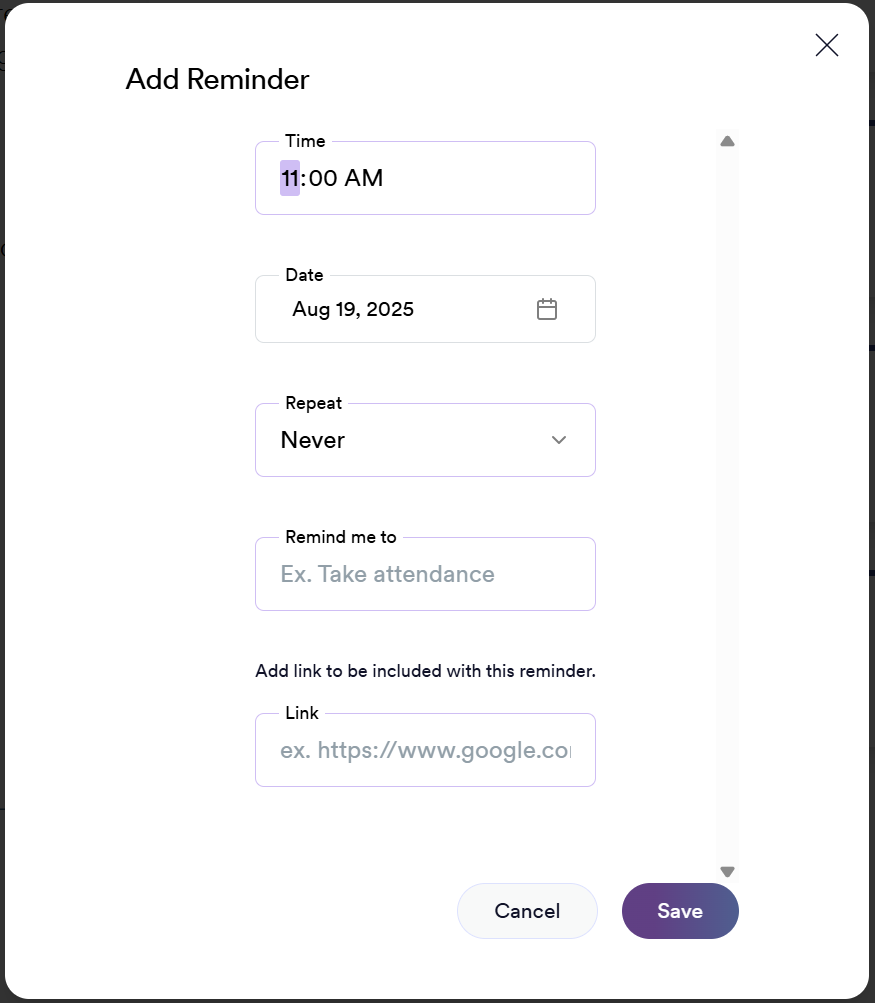Click the scrollbar up arrow

click(x=727, y=142)
